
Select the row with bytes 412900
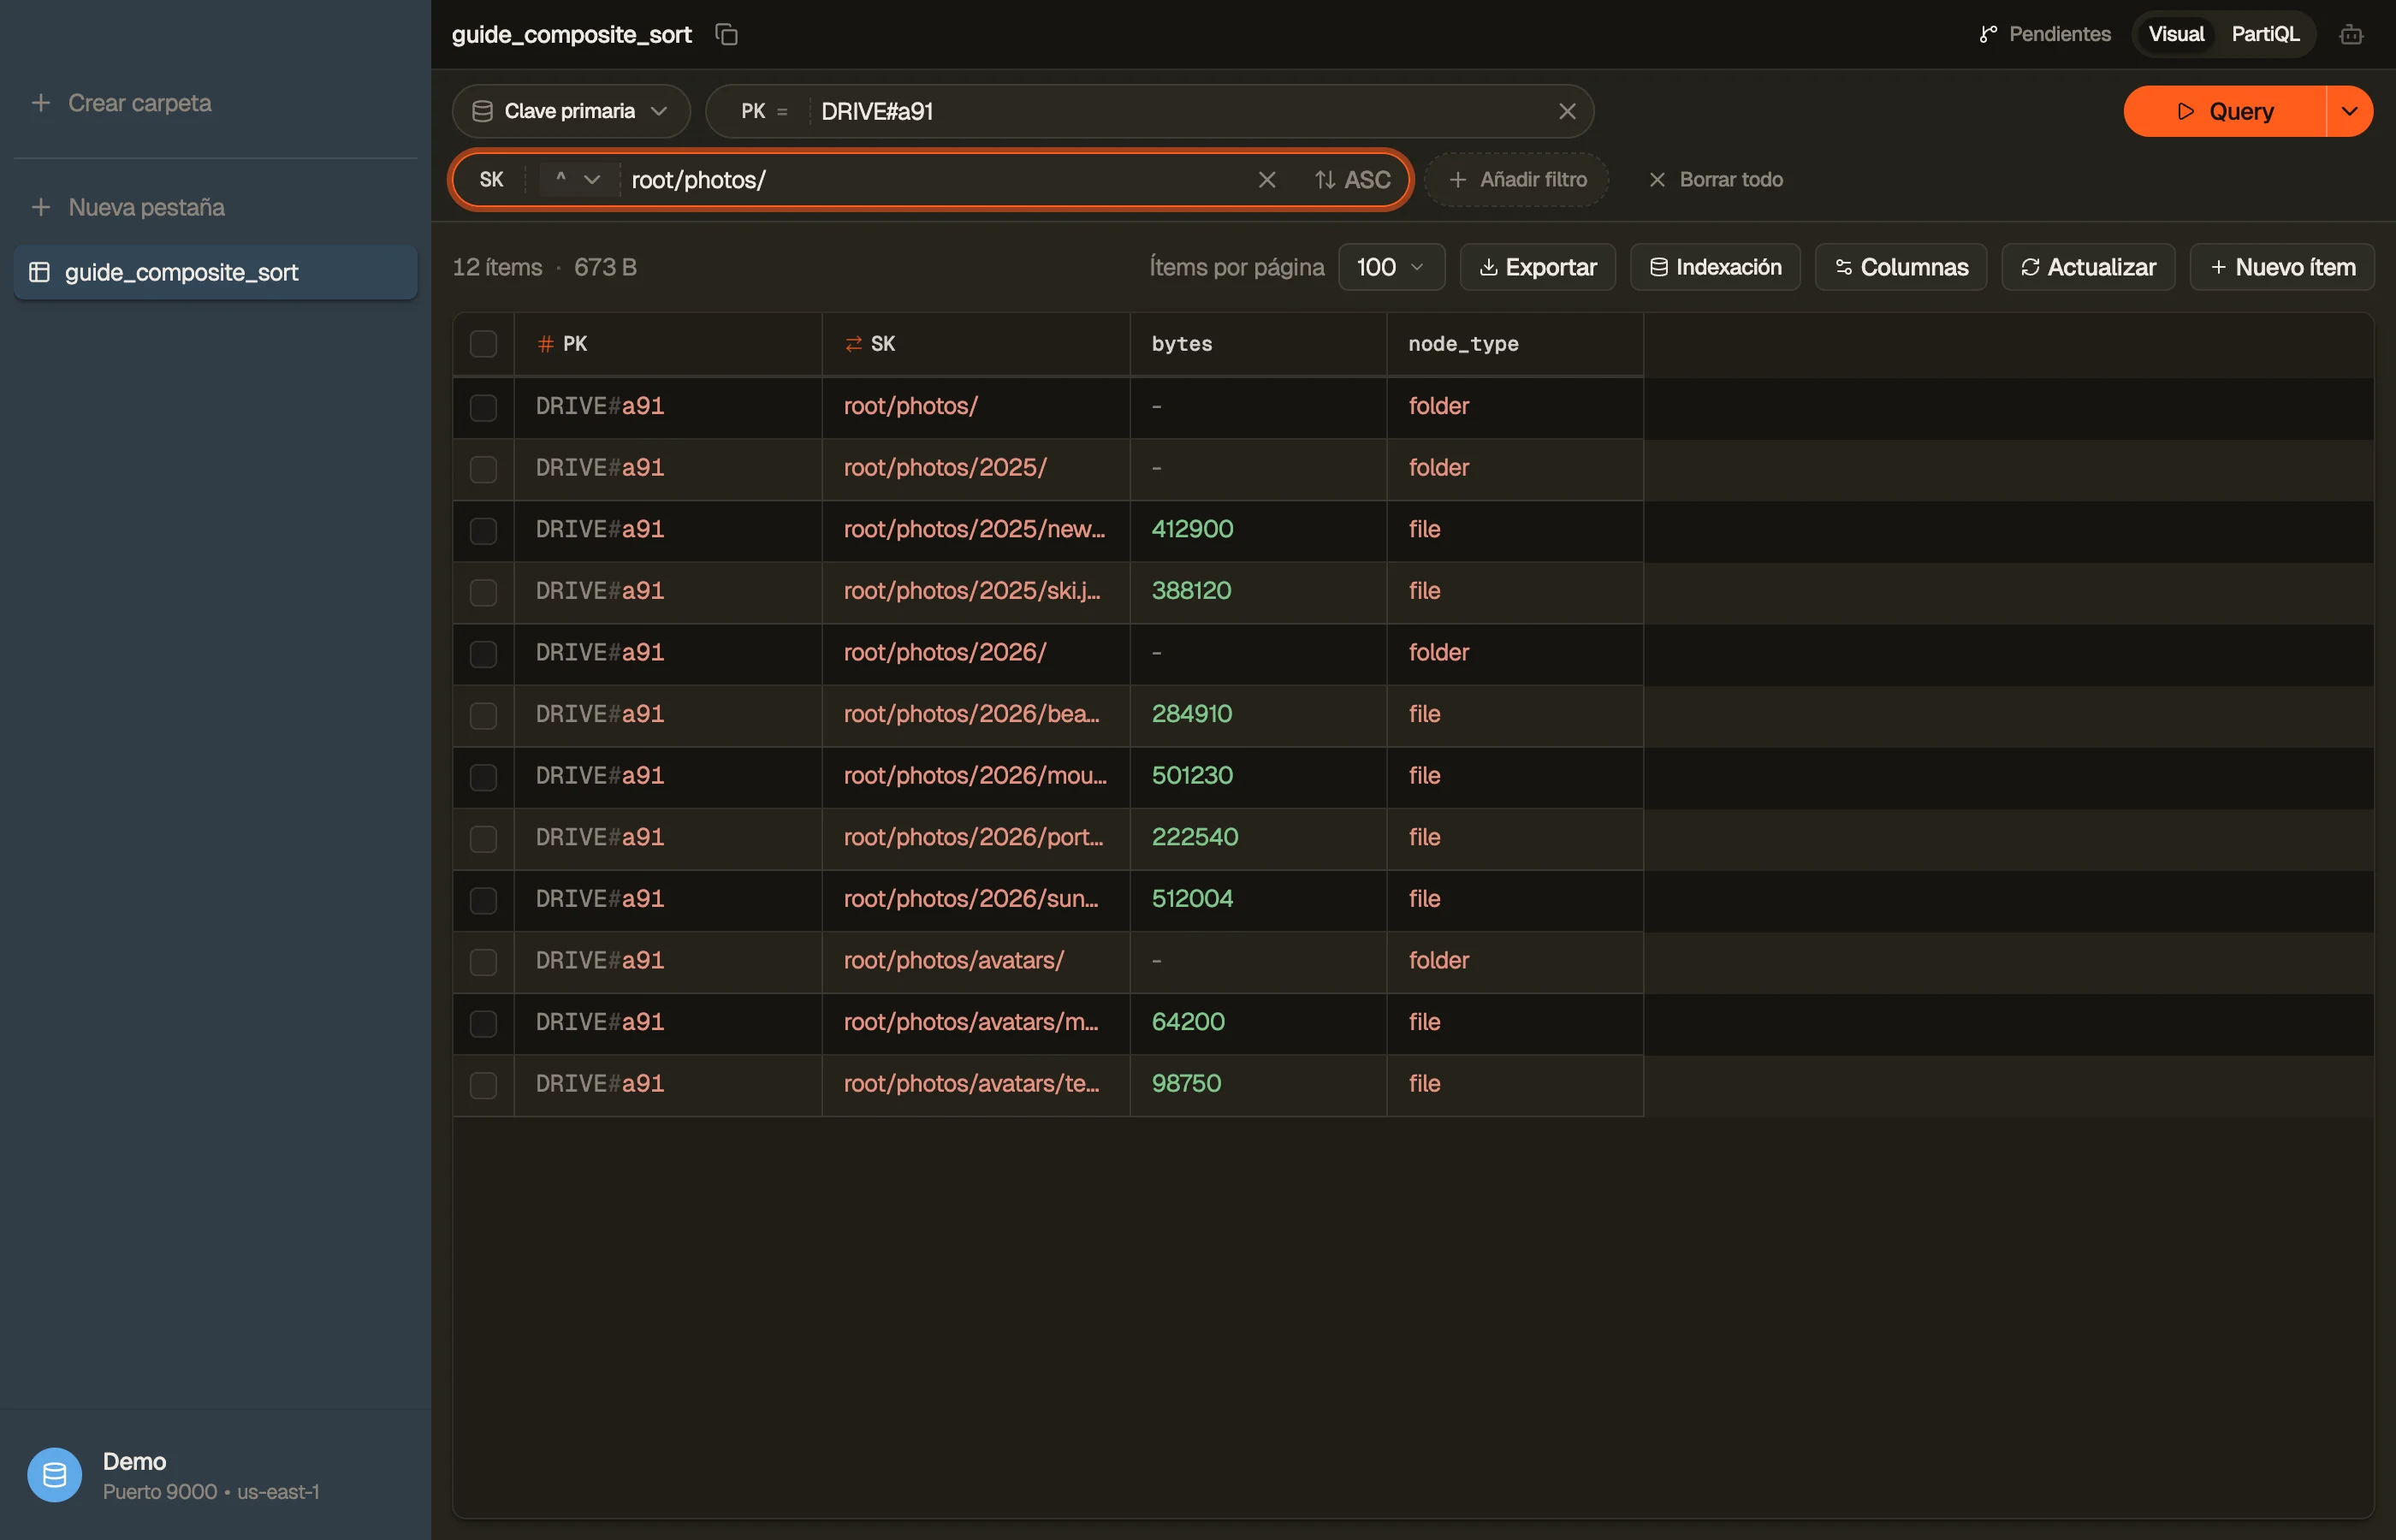pos(483,531)
